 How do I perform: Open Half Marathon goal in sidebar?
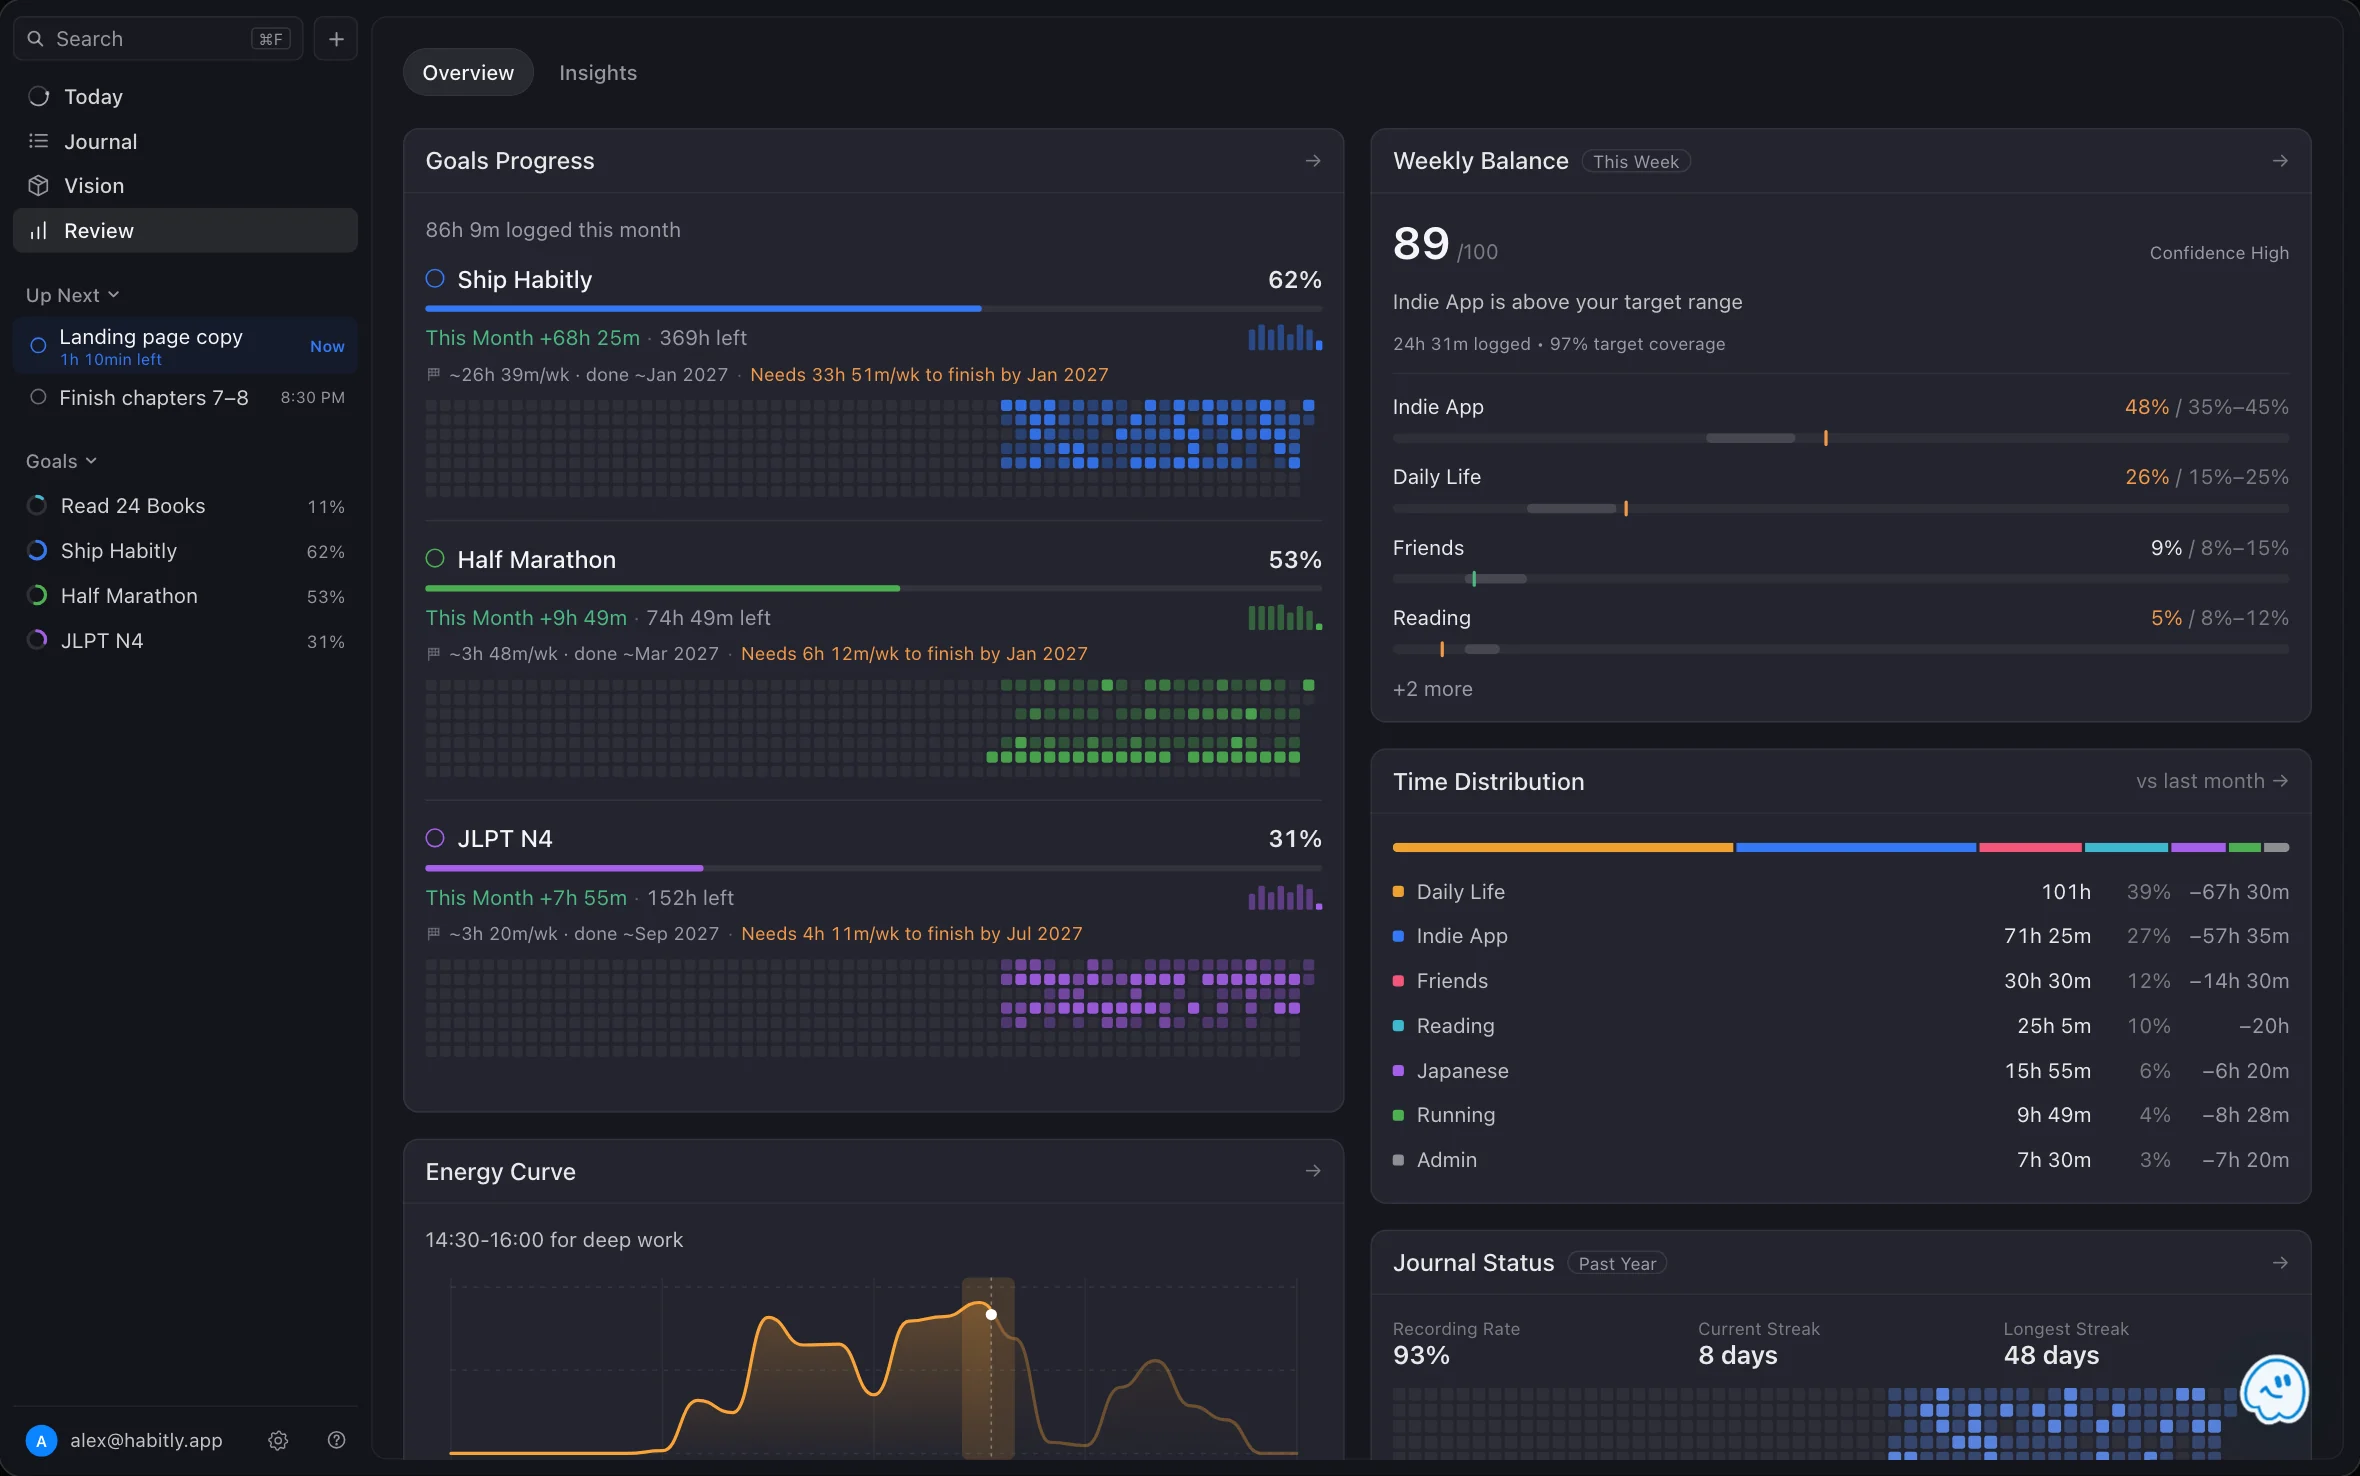185,596
